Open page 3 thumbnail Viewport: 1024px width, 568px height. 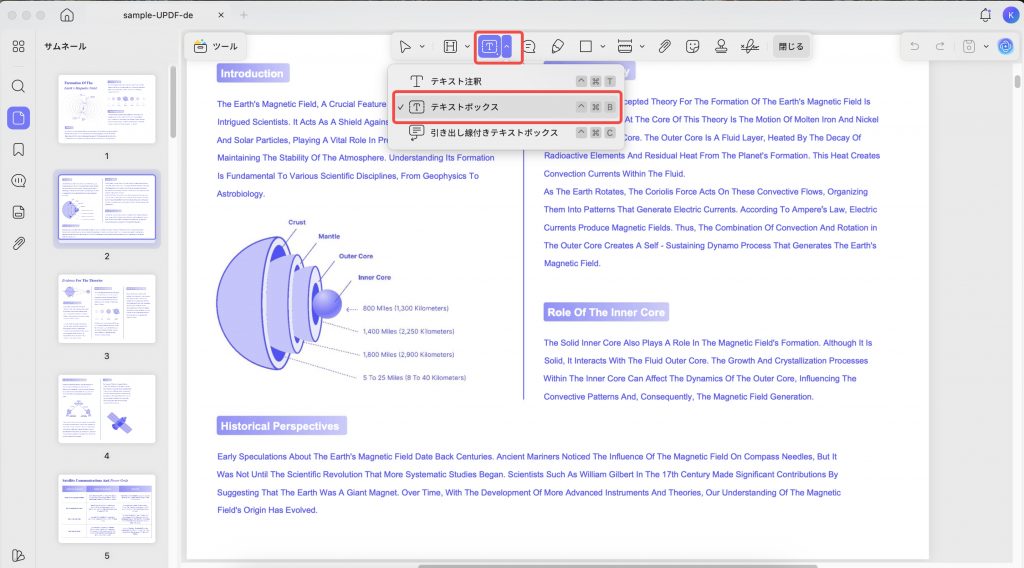(107, 309)
